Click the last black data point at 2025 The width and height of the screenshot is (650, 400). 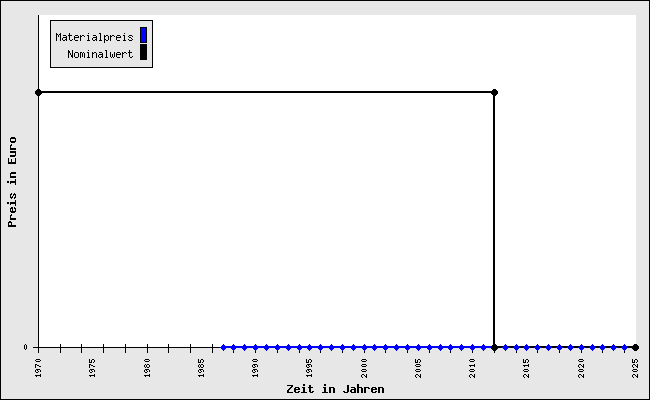[635, 347]
